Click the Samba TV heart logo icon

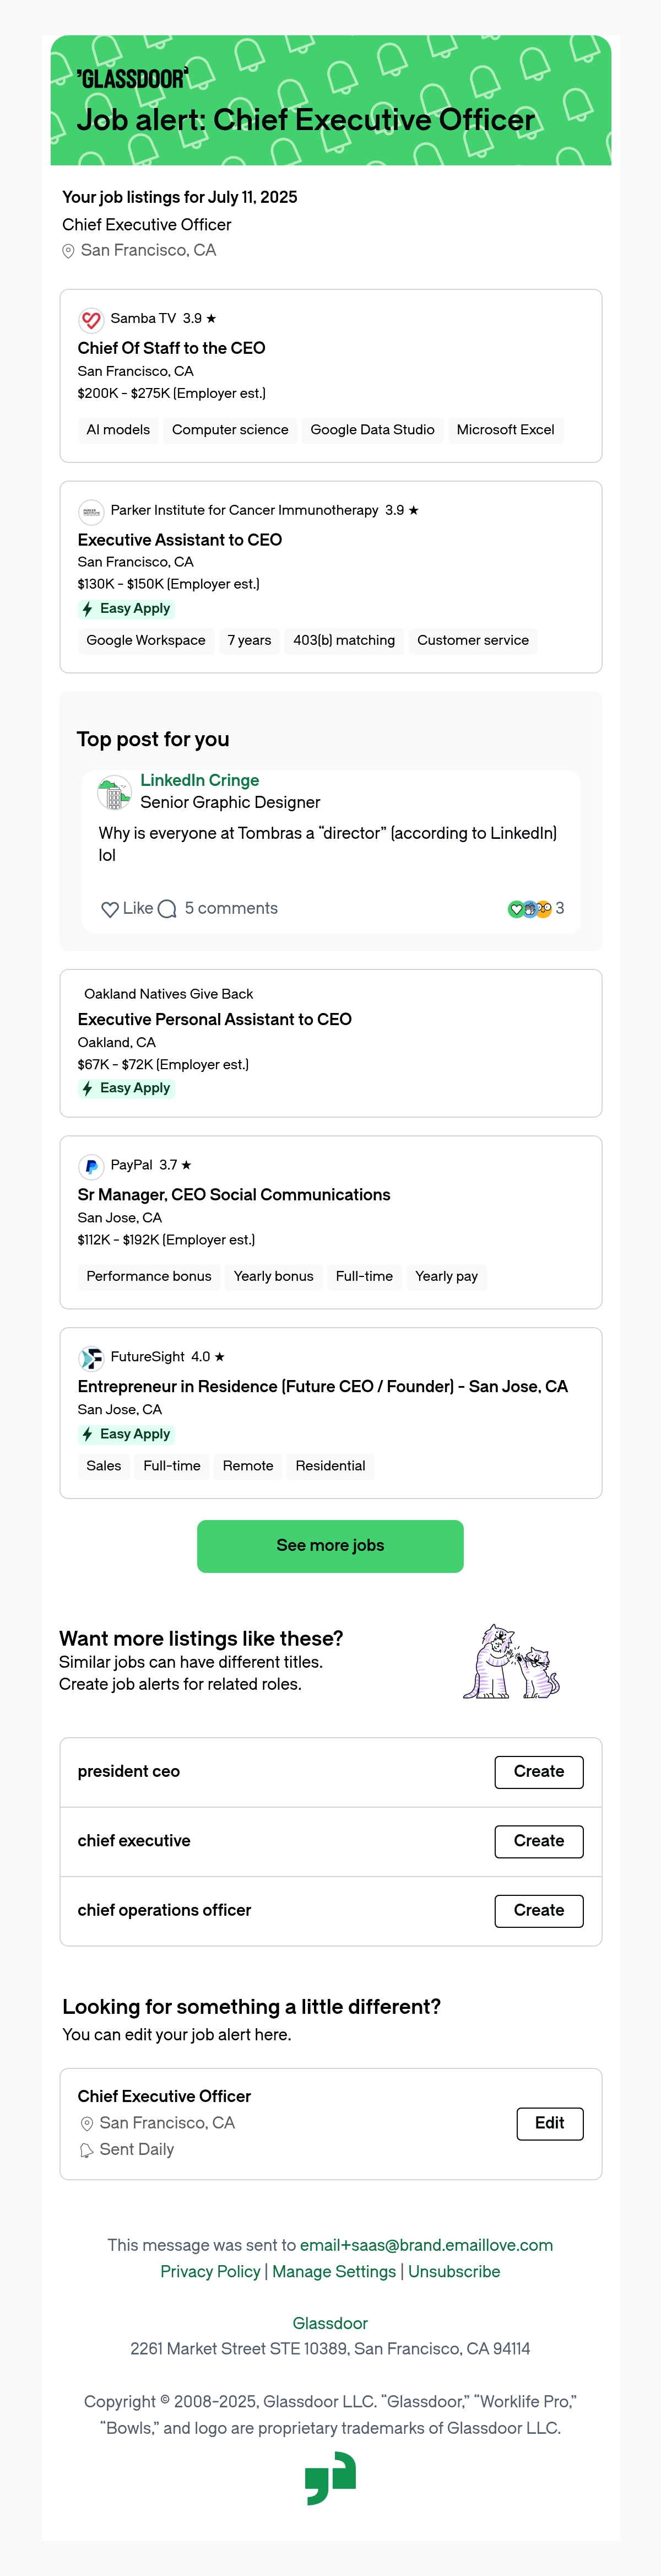point(91,320)
